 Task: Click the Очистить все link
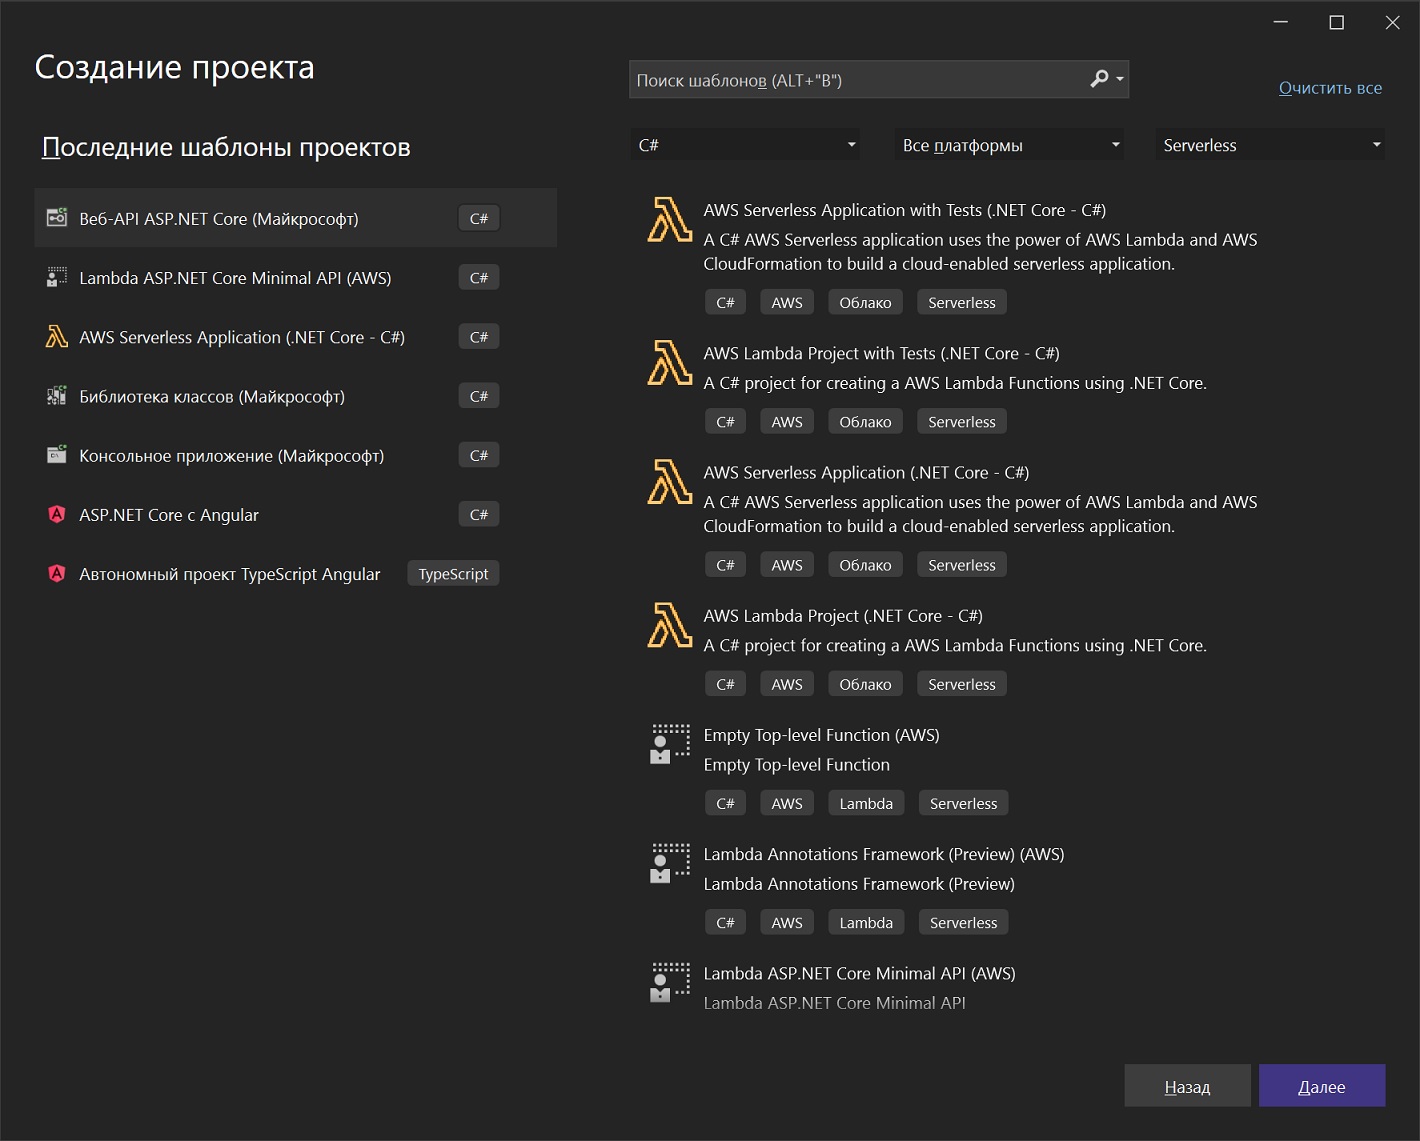tap(1330, 88)
